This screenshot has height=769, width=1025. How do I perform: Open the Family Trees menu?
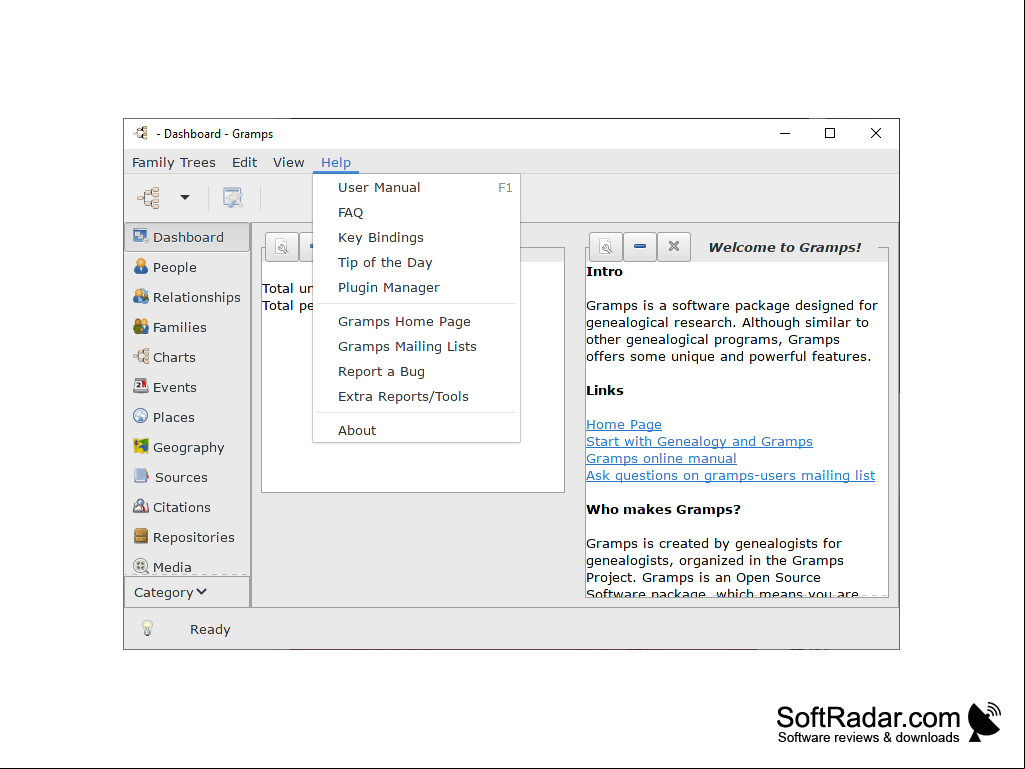(x=174, y=162)
